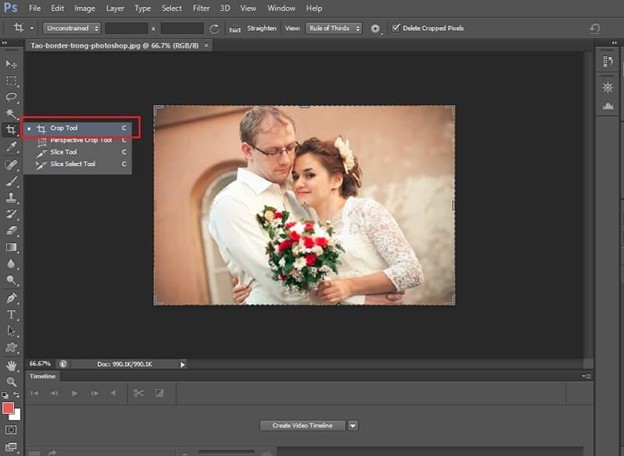Open the Adjustments panel icon
The height and width of the screenshot is (456, 624).
pos(607,87)
